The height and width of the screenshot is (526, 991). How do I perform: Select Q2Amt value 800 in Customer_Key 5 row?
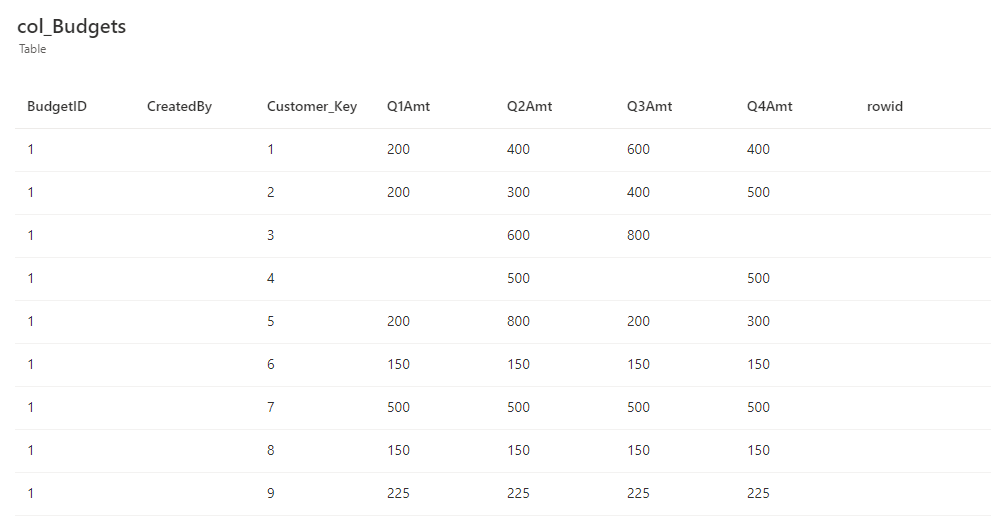[x=518, y=321]
